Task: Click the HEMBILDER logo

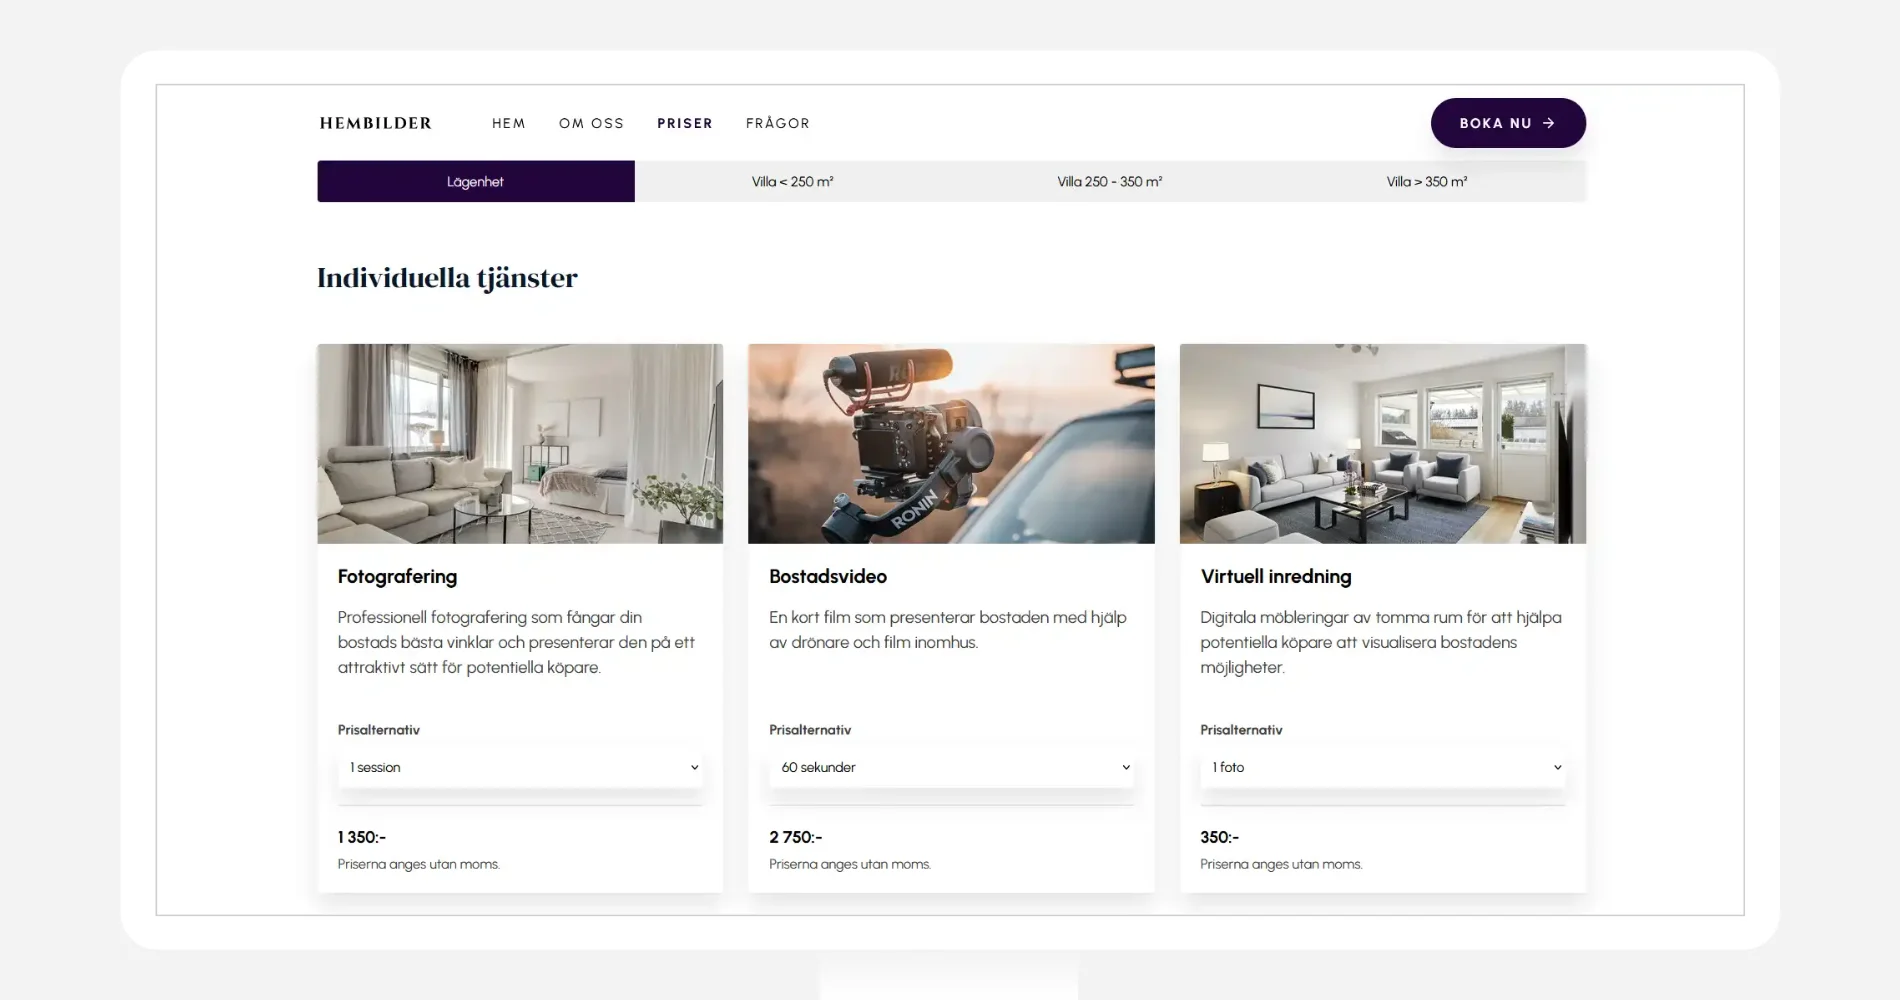Action: [x=376, y=123]
